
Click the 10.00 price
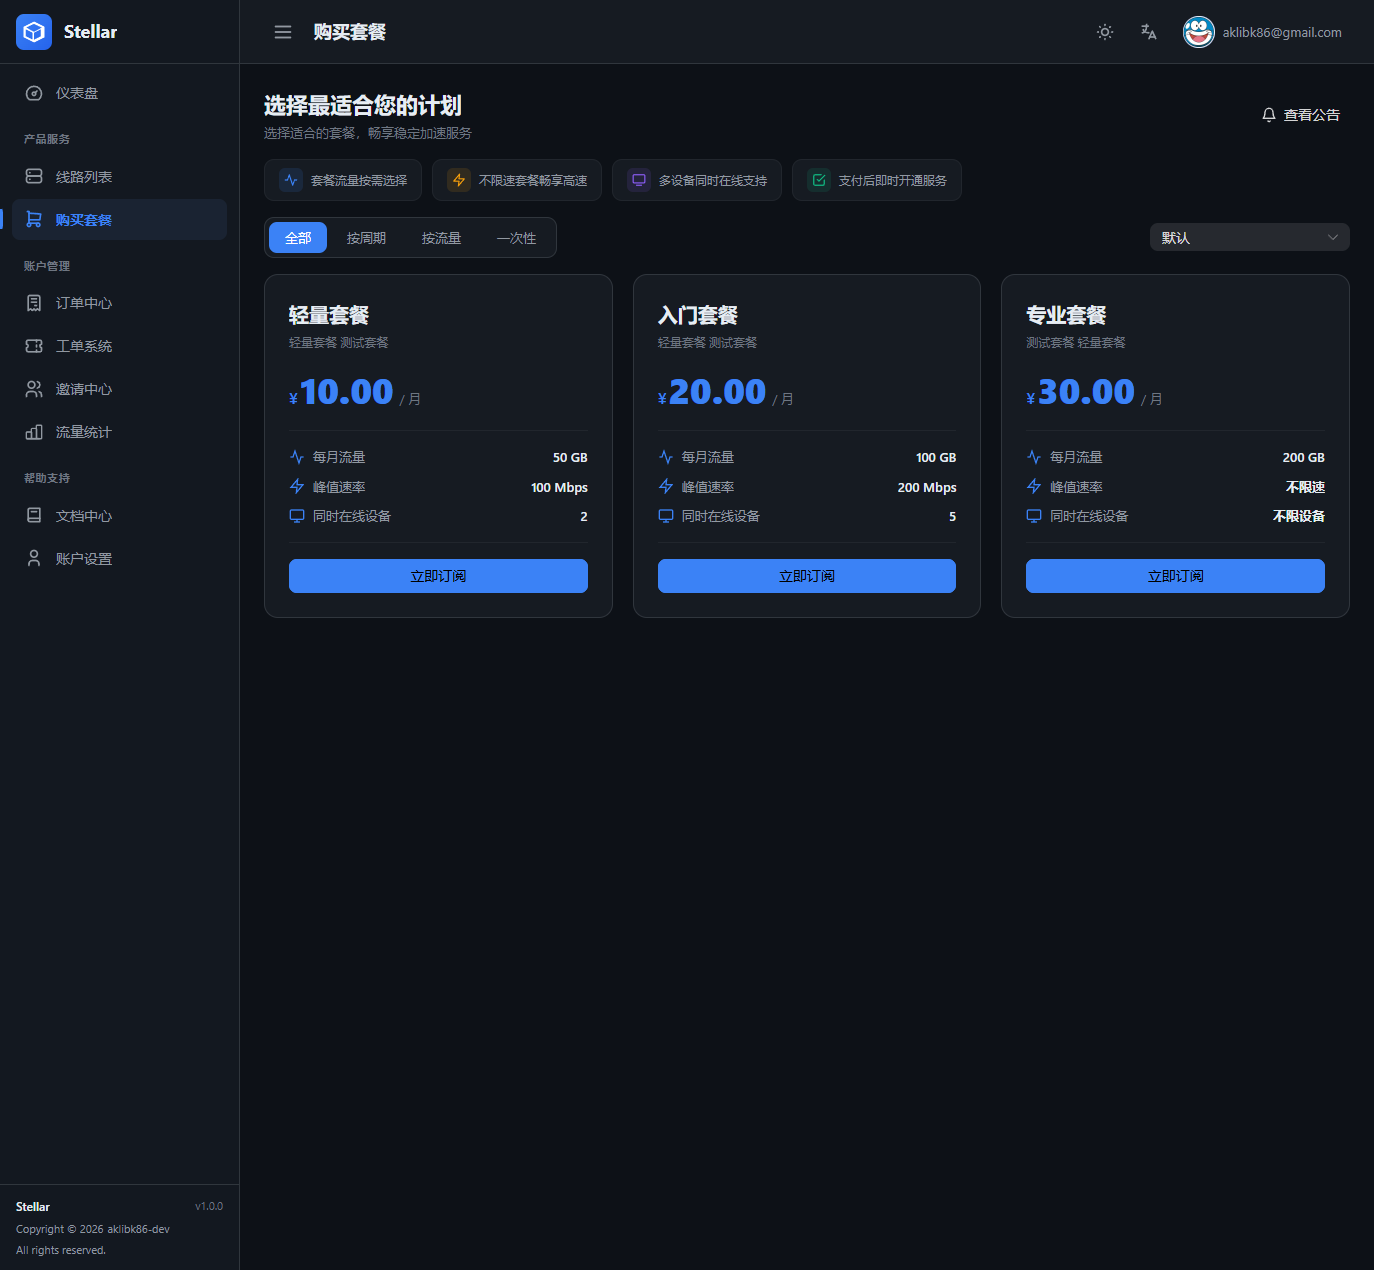click(x=347, y=392)
